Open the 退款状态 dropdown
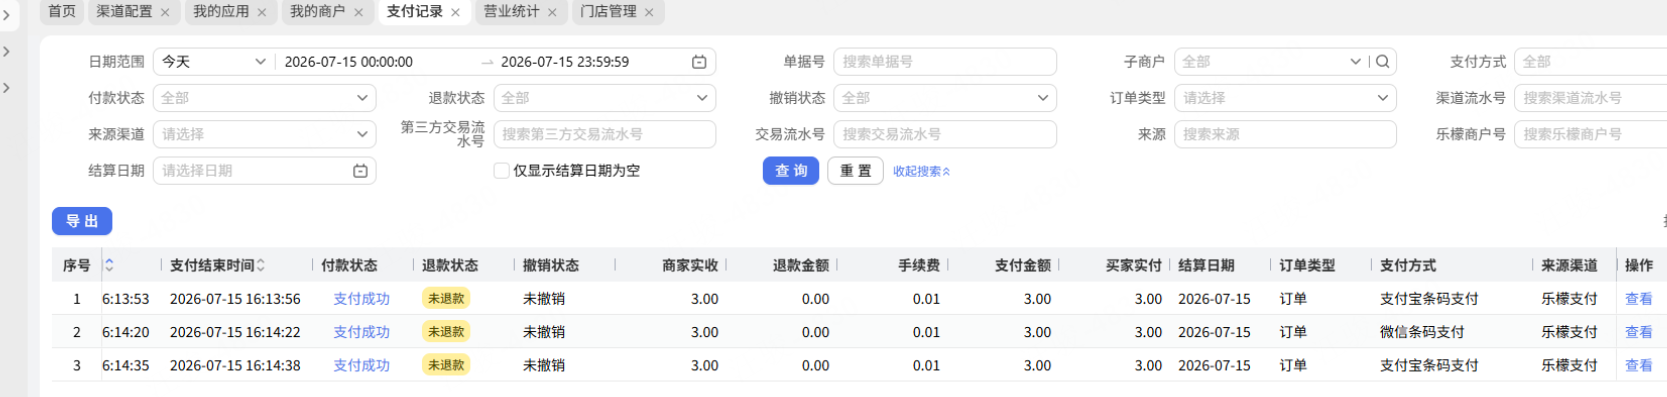Screen dimensions: 1667x397 tap(605, 98)
